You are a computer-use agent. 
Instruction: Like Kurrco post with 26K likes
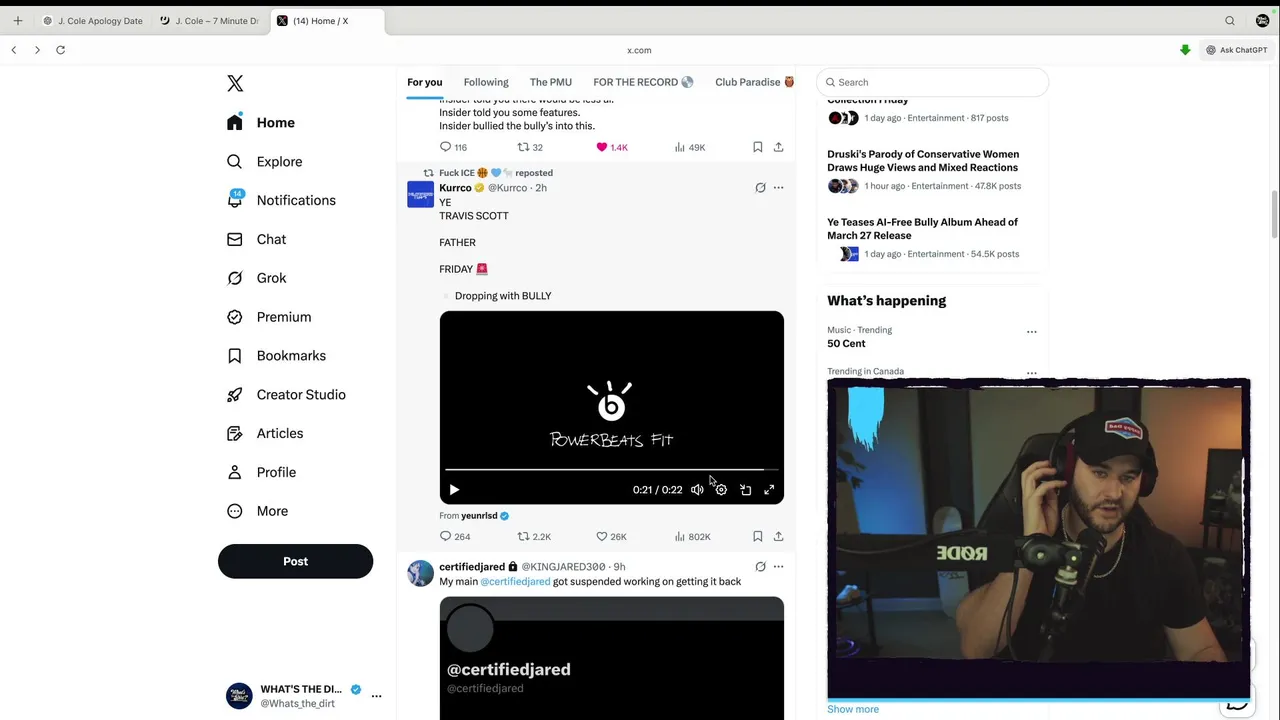pyautogui.click(x=611, y=537)
